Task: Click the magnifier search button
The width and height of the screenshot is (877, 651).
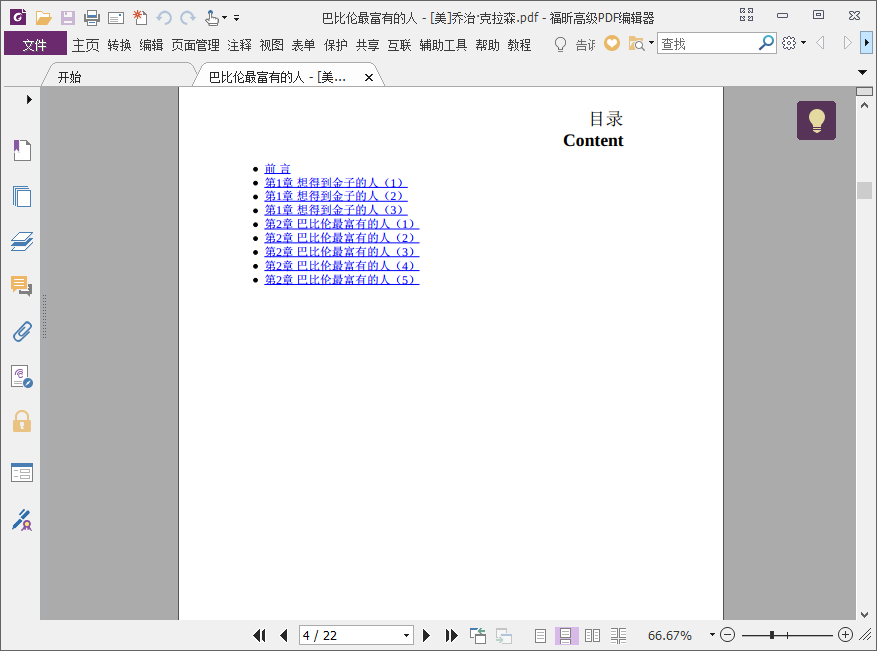Action: (x=766, y=43)
